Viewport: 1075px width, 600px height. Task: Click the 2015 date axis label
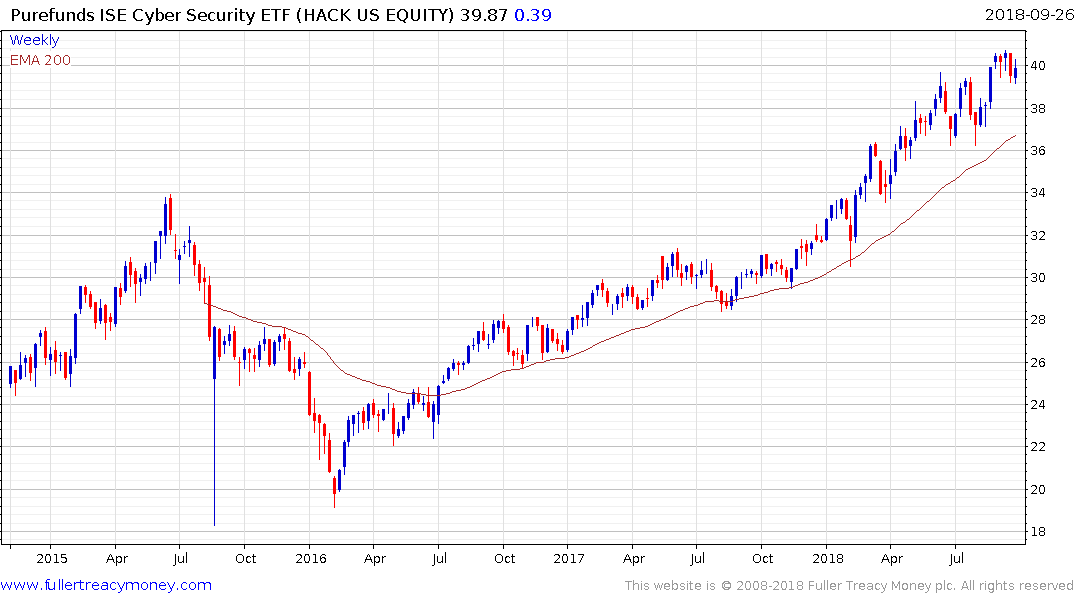click(51, 558)
